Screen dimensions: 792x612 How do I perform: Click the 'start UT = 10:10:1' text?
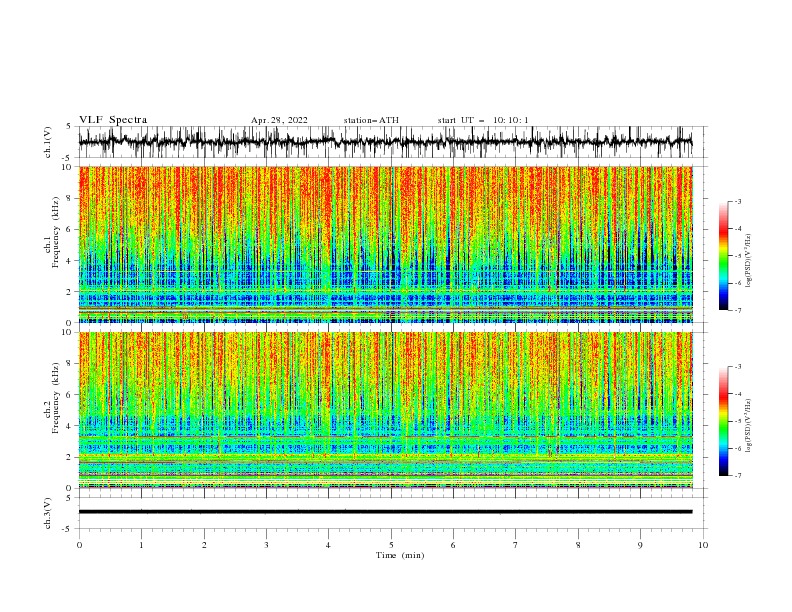coord(483,120)
